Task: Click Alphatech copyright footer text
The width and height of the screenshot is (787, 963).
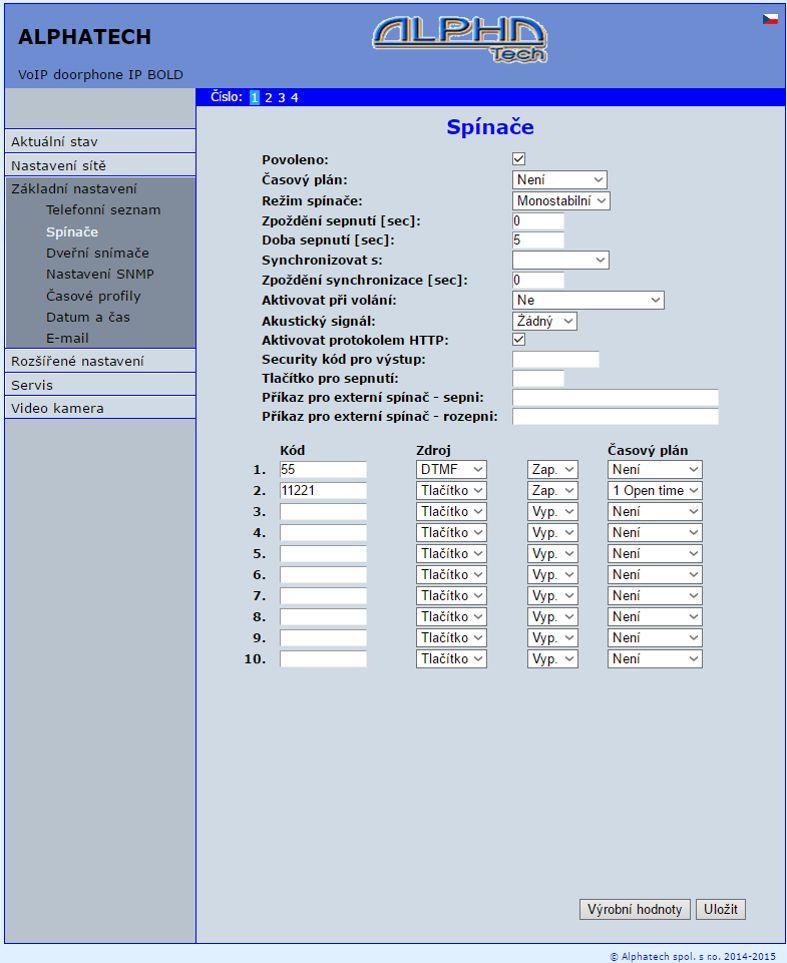Action: 692,956
